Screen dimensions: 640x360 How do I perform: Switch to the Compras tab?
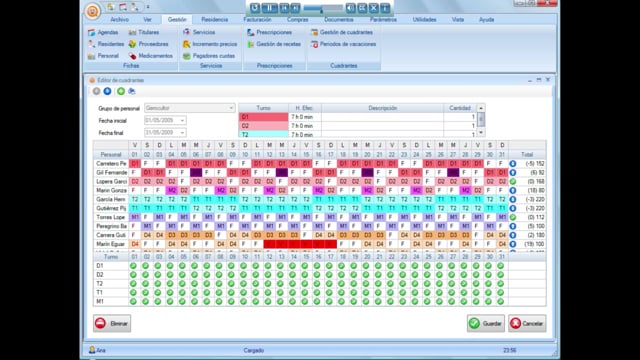pyautogui.click(x=298, y=20)
